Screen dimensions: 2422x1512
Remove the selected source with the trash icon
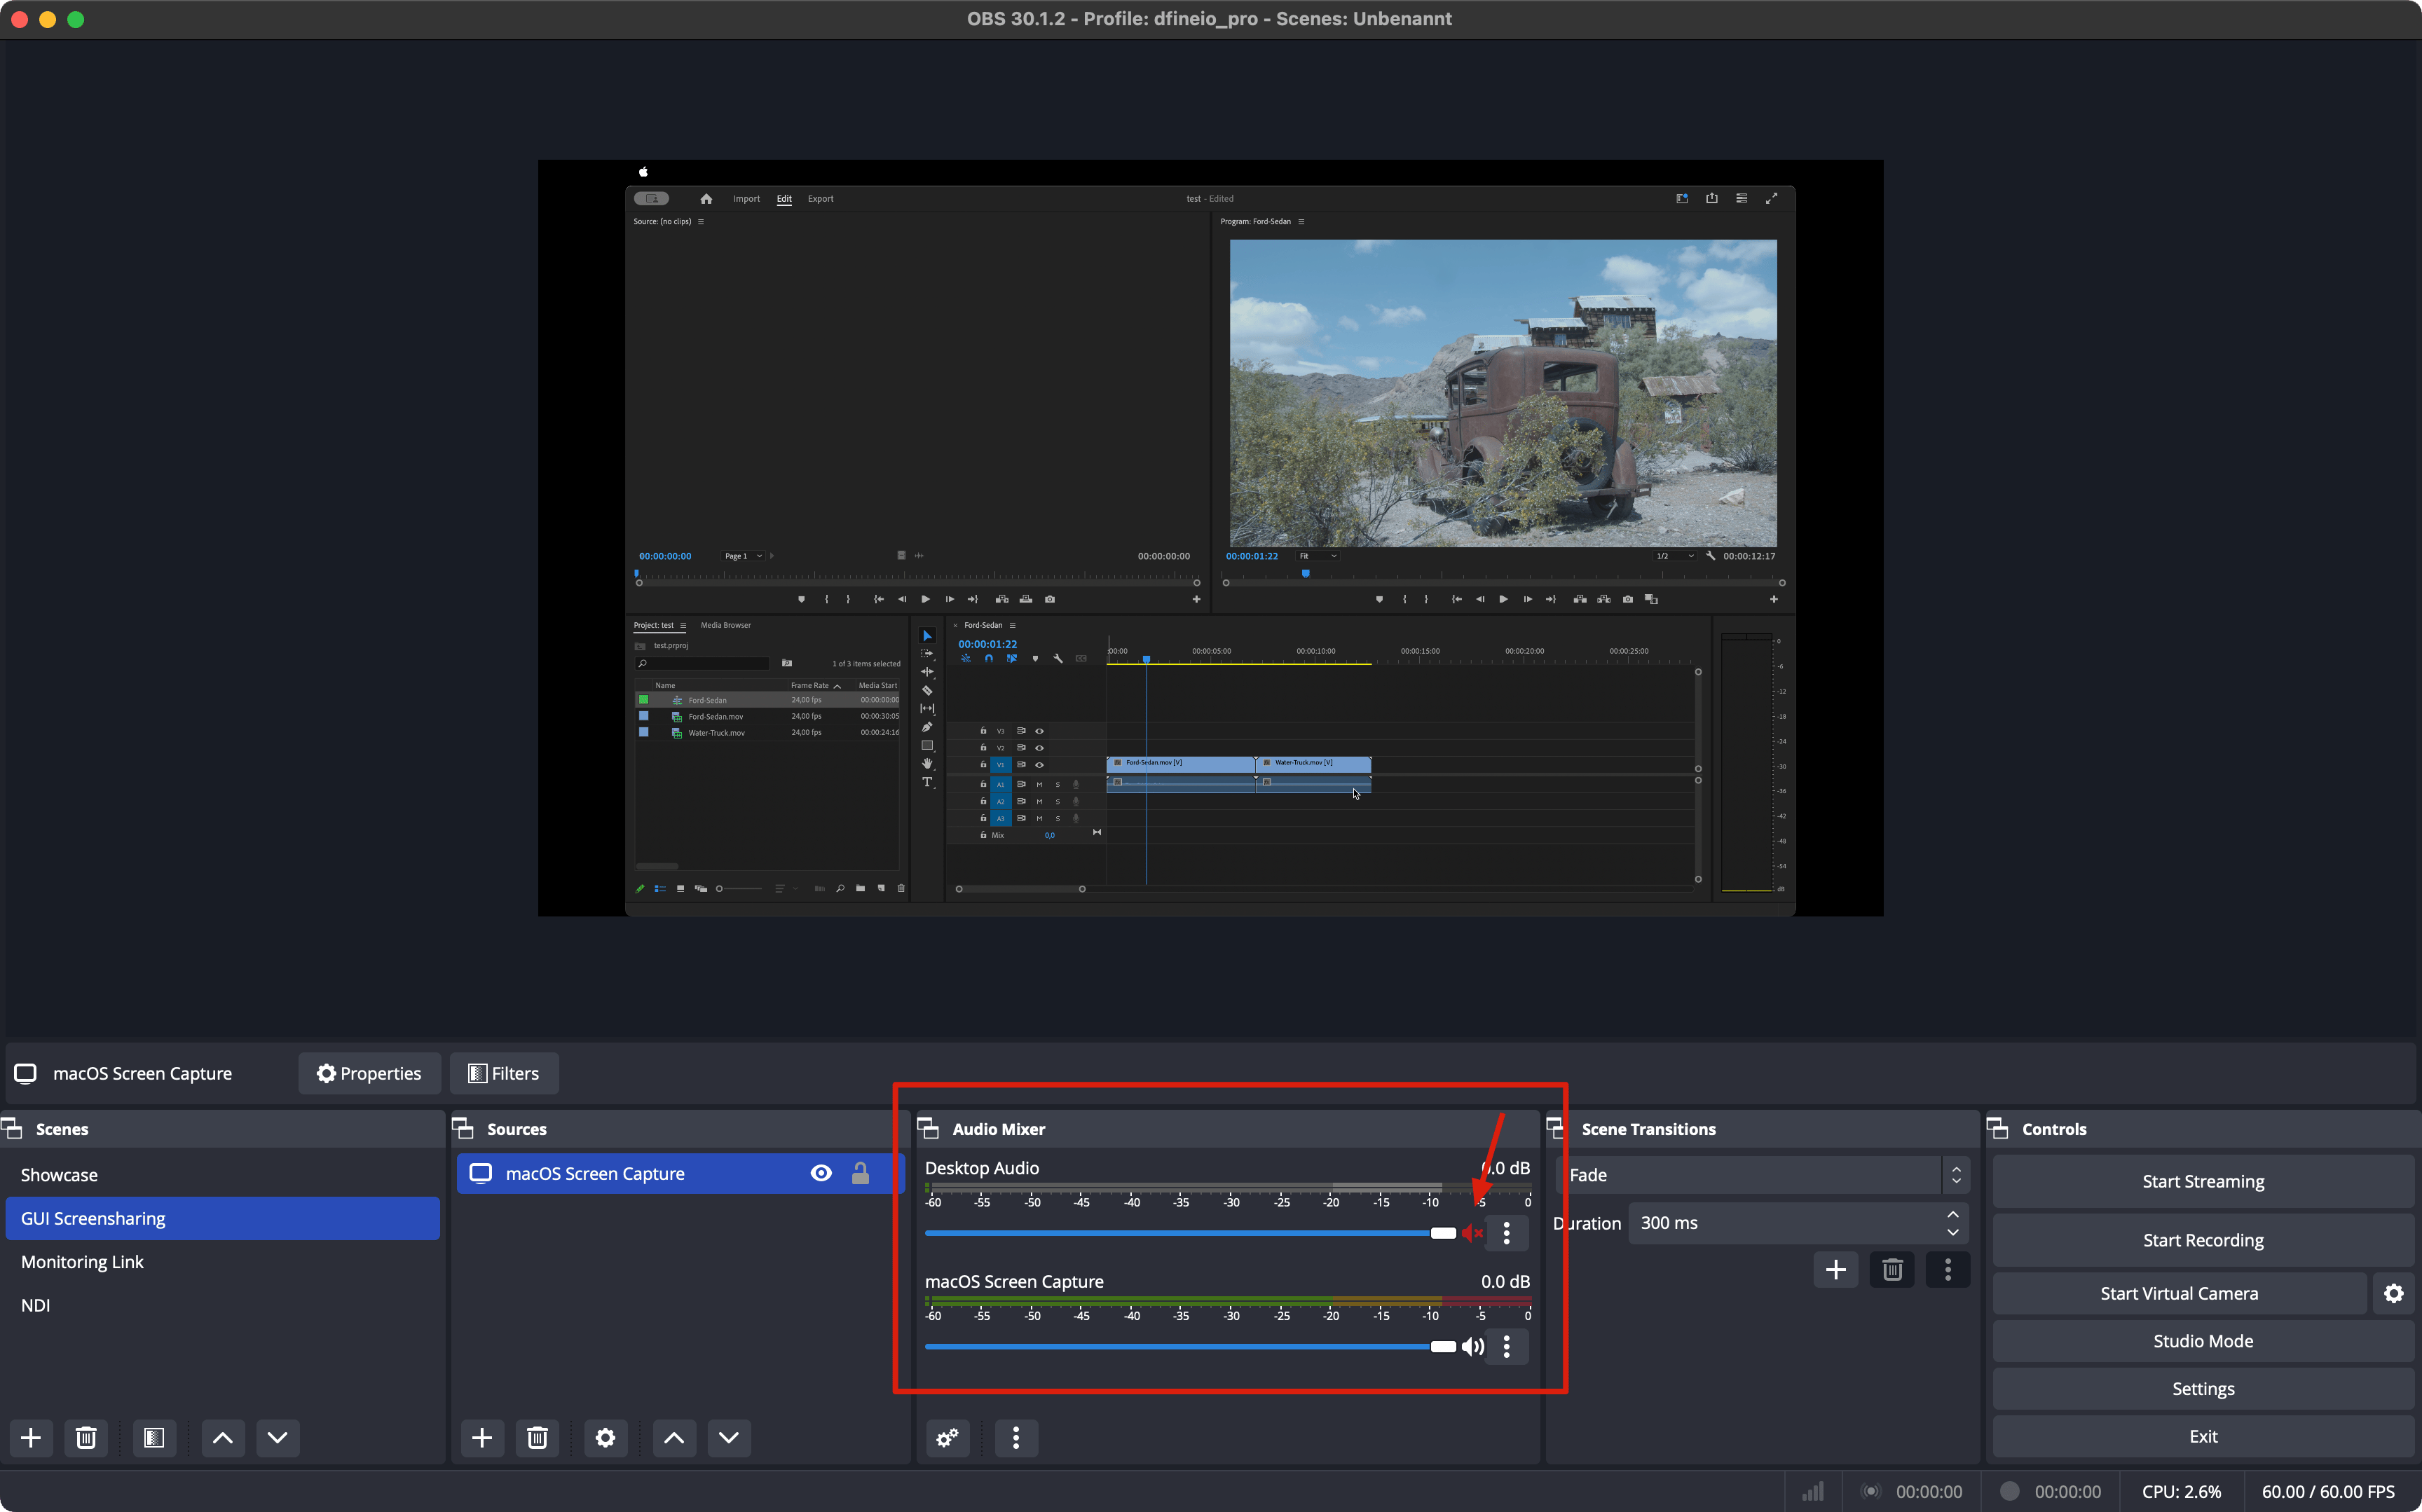[x=537, y=1438]
